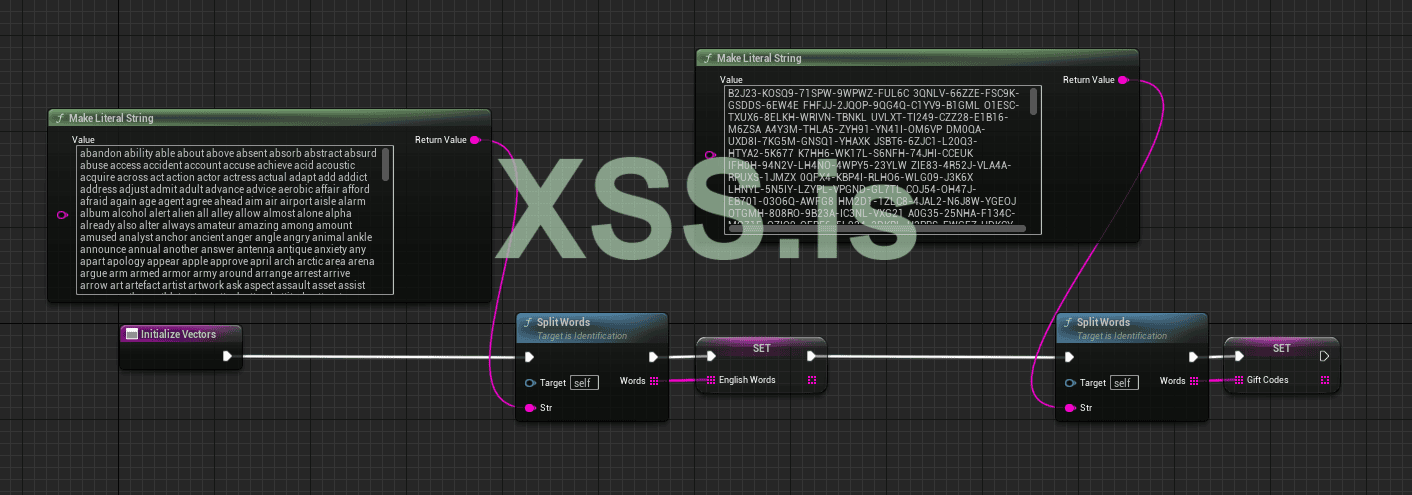Click the vertical scrollbar in the English words text box
The width and height of the screenshot is (1412, 495).
tap(386, 164)
